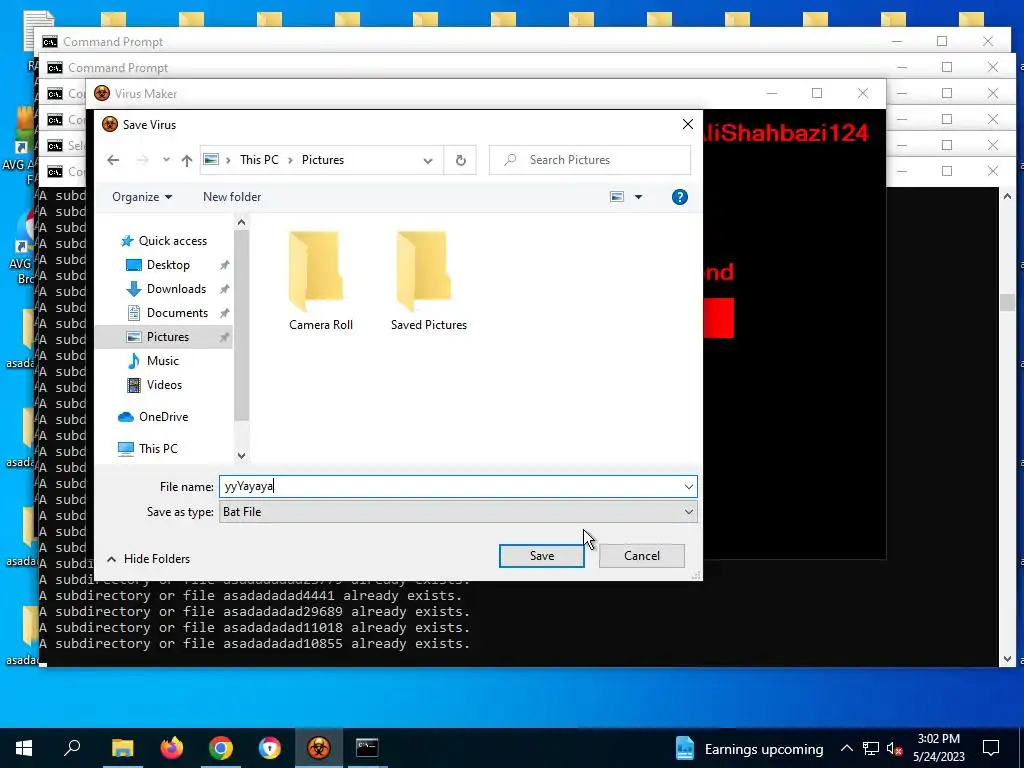Open the Save as type Bat File dropdown
The width and height of the screenshot is (1024, 768).
[x=458, y=512]
